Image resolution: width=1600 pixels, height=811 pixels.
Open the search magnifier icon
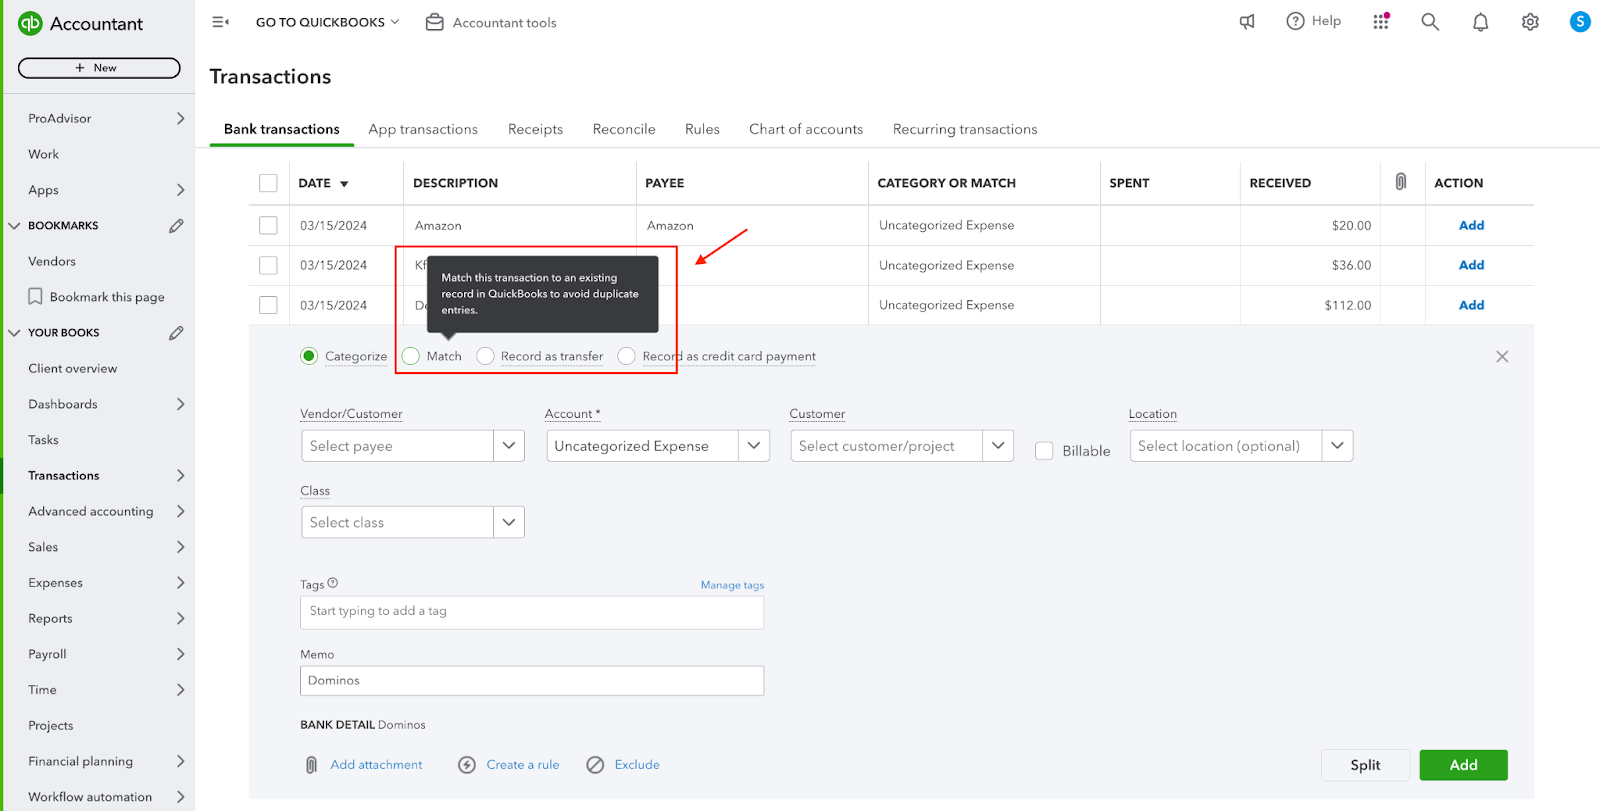(x=1430, y=22)
